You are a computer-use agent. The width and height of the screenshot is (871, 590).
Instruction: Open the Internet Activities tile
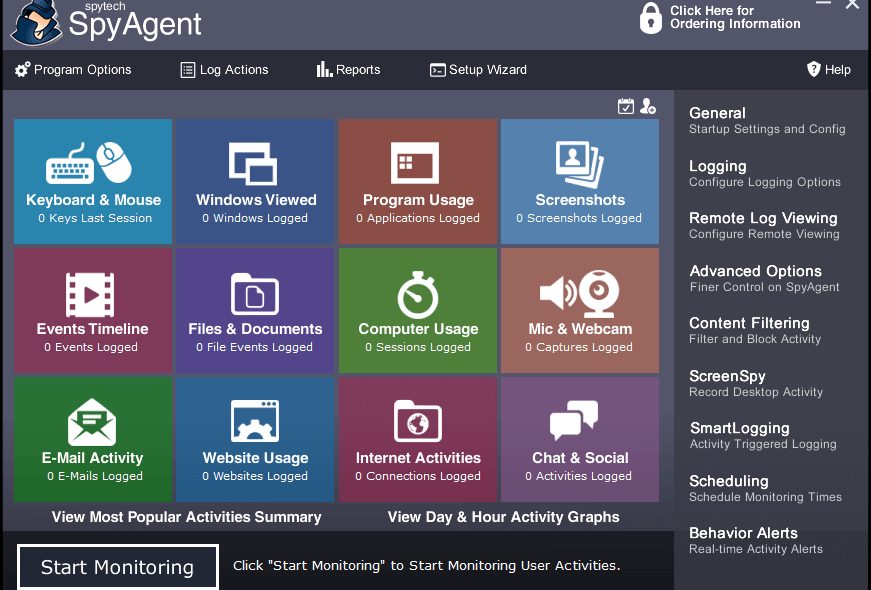pos(418,439)
